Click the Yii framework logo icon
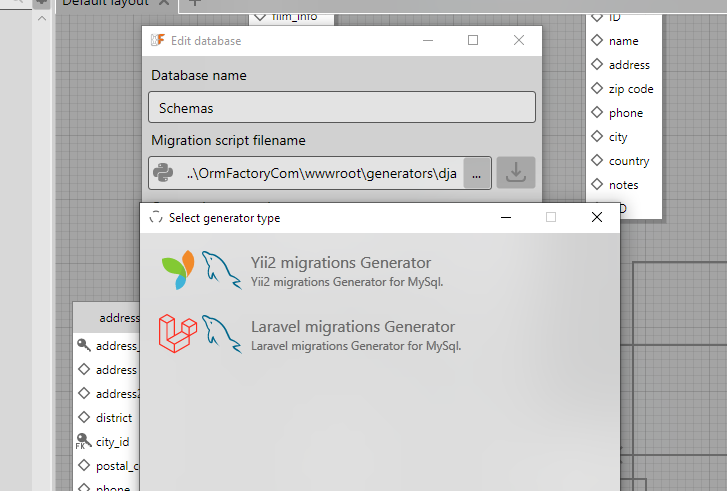This screenshot has height=491, width=727. click(x=178, y=270)
